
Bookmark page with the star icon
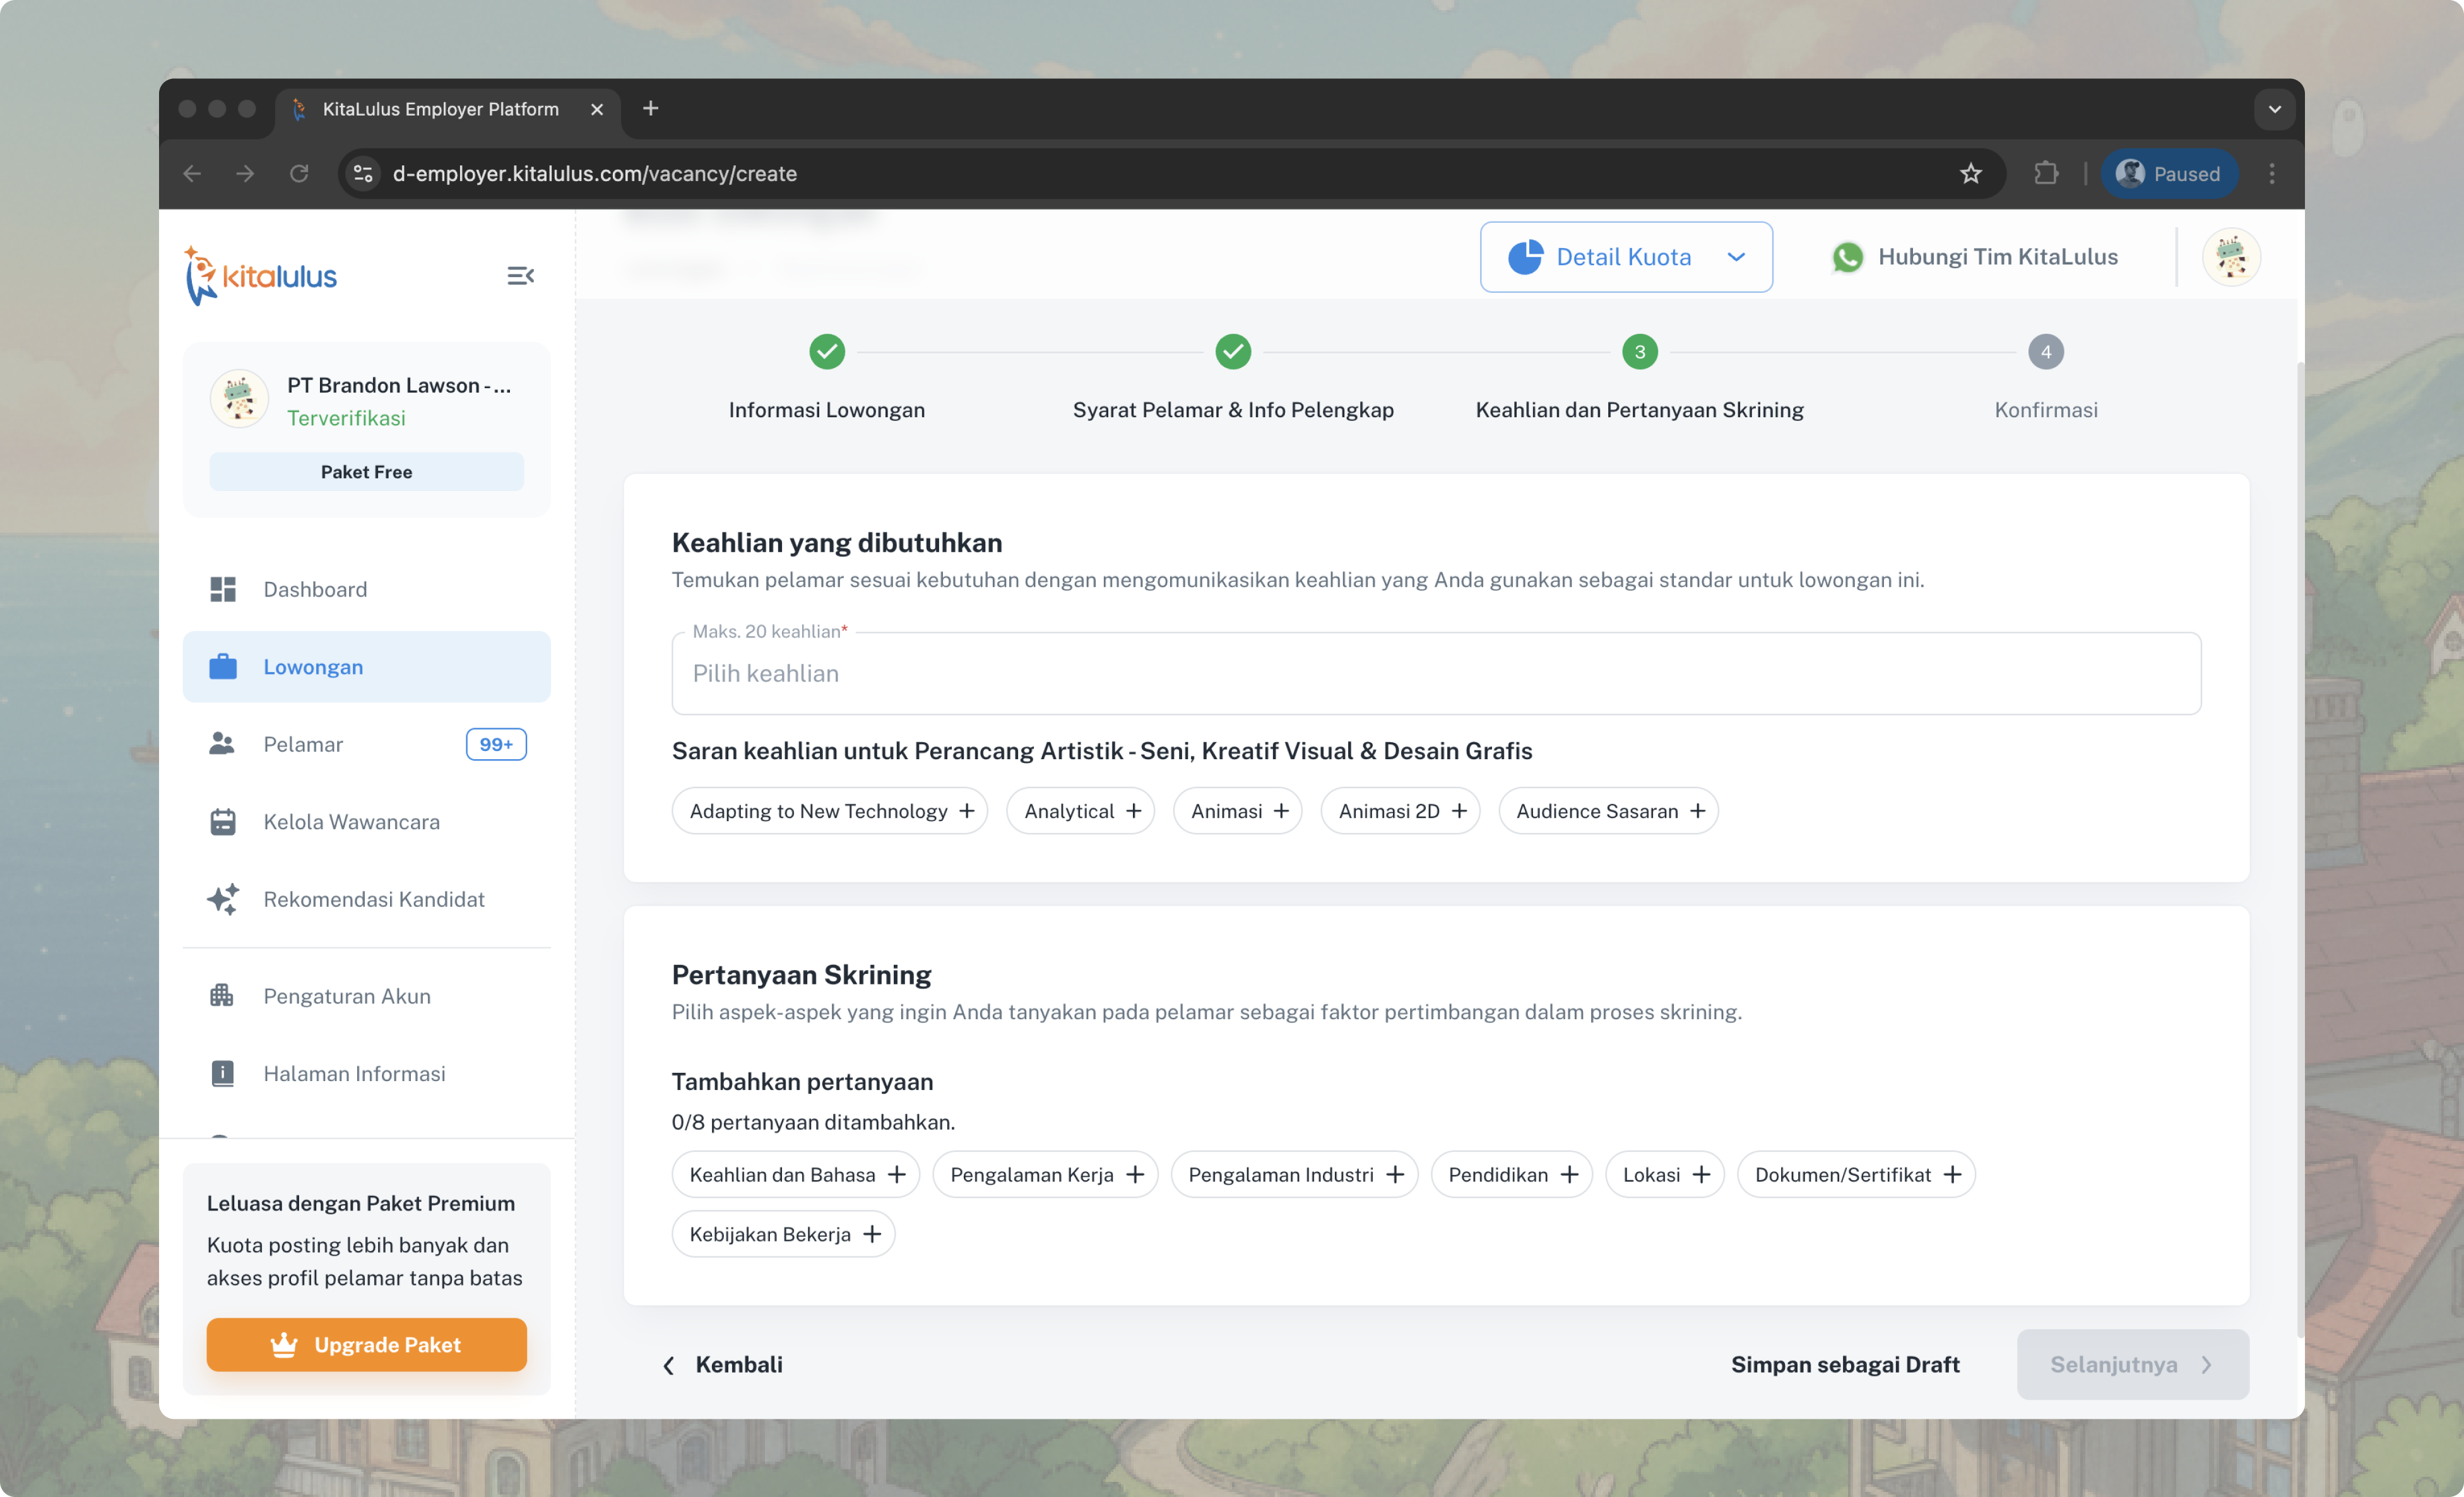pos(1970,174)
